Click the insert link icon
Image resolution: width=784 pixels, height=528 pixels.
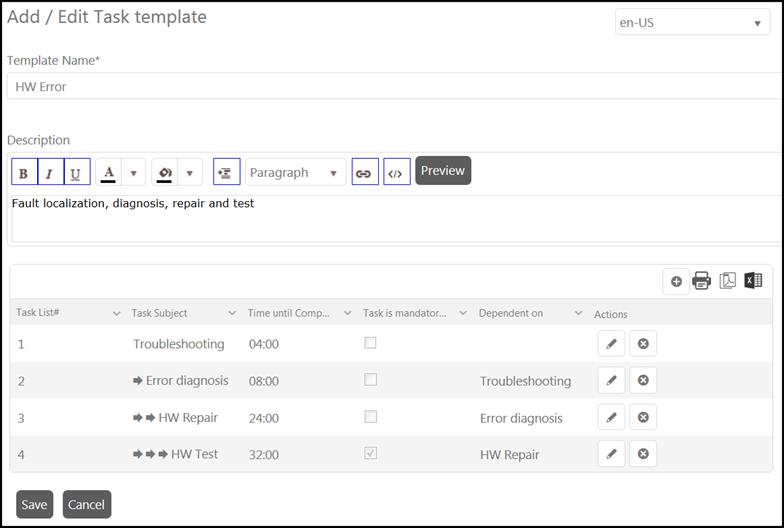pos(364,172)
